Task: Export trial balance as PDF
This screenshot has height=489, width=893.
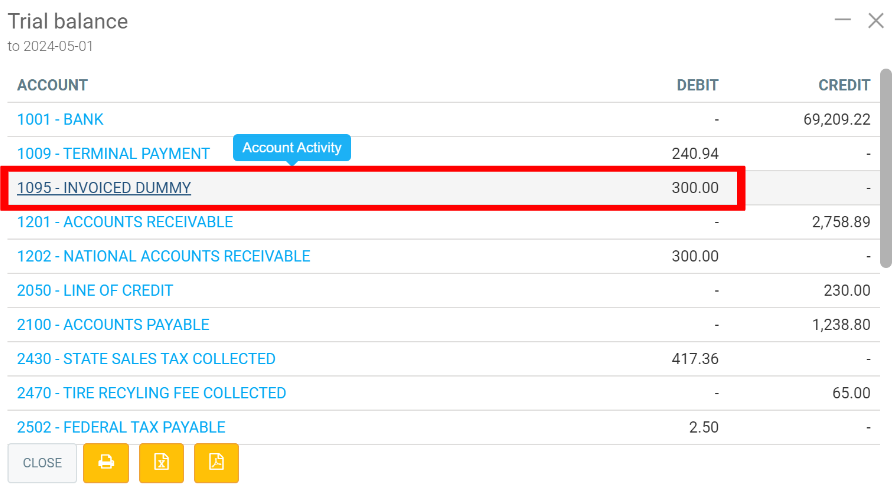Action: coord(216,463)
